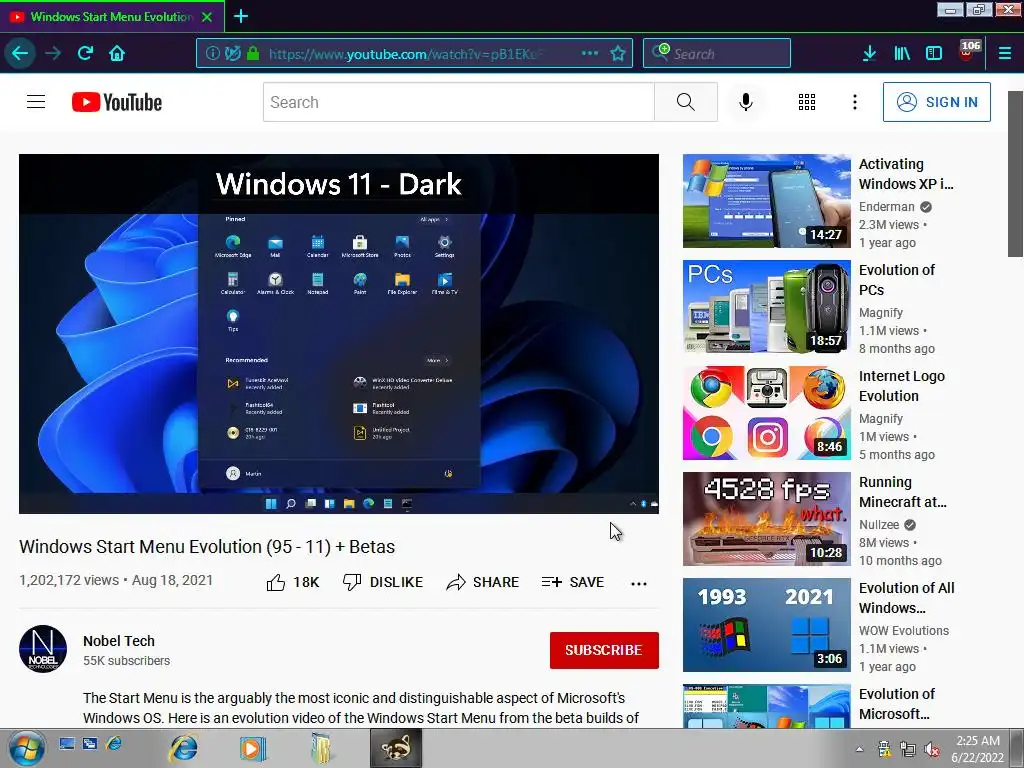Open YouTube settings three-dot menu

[854, 102]
